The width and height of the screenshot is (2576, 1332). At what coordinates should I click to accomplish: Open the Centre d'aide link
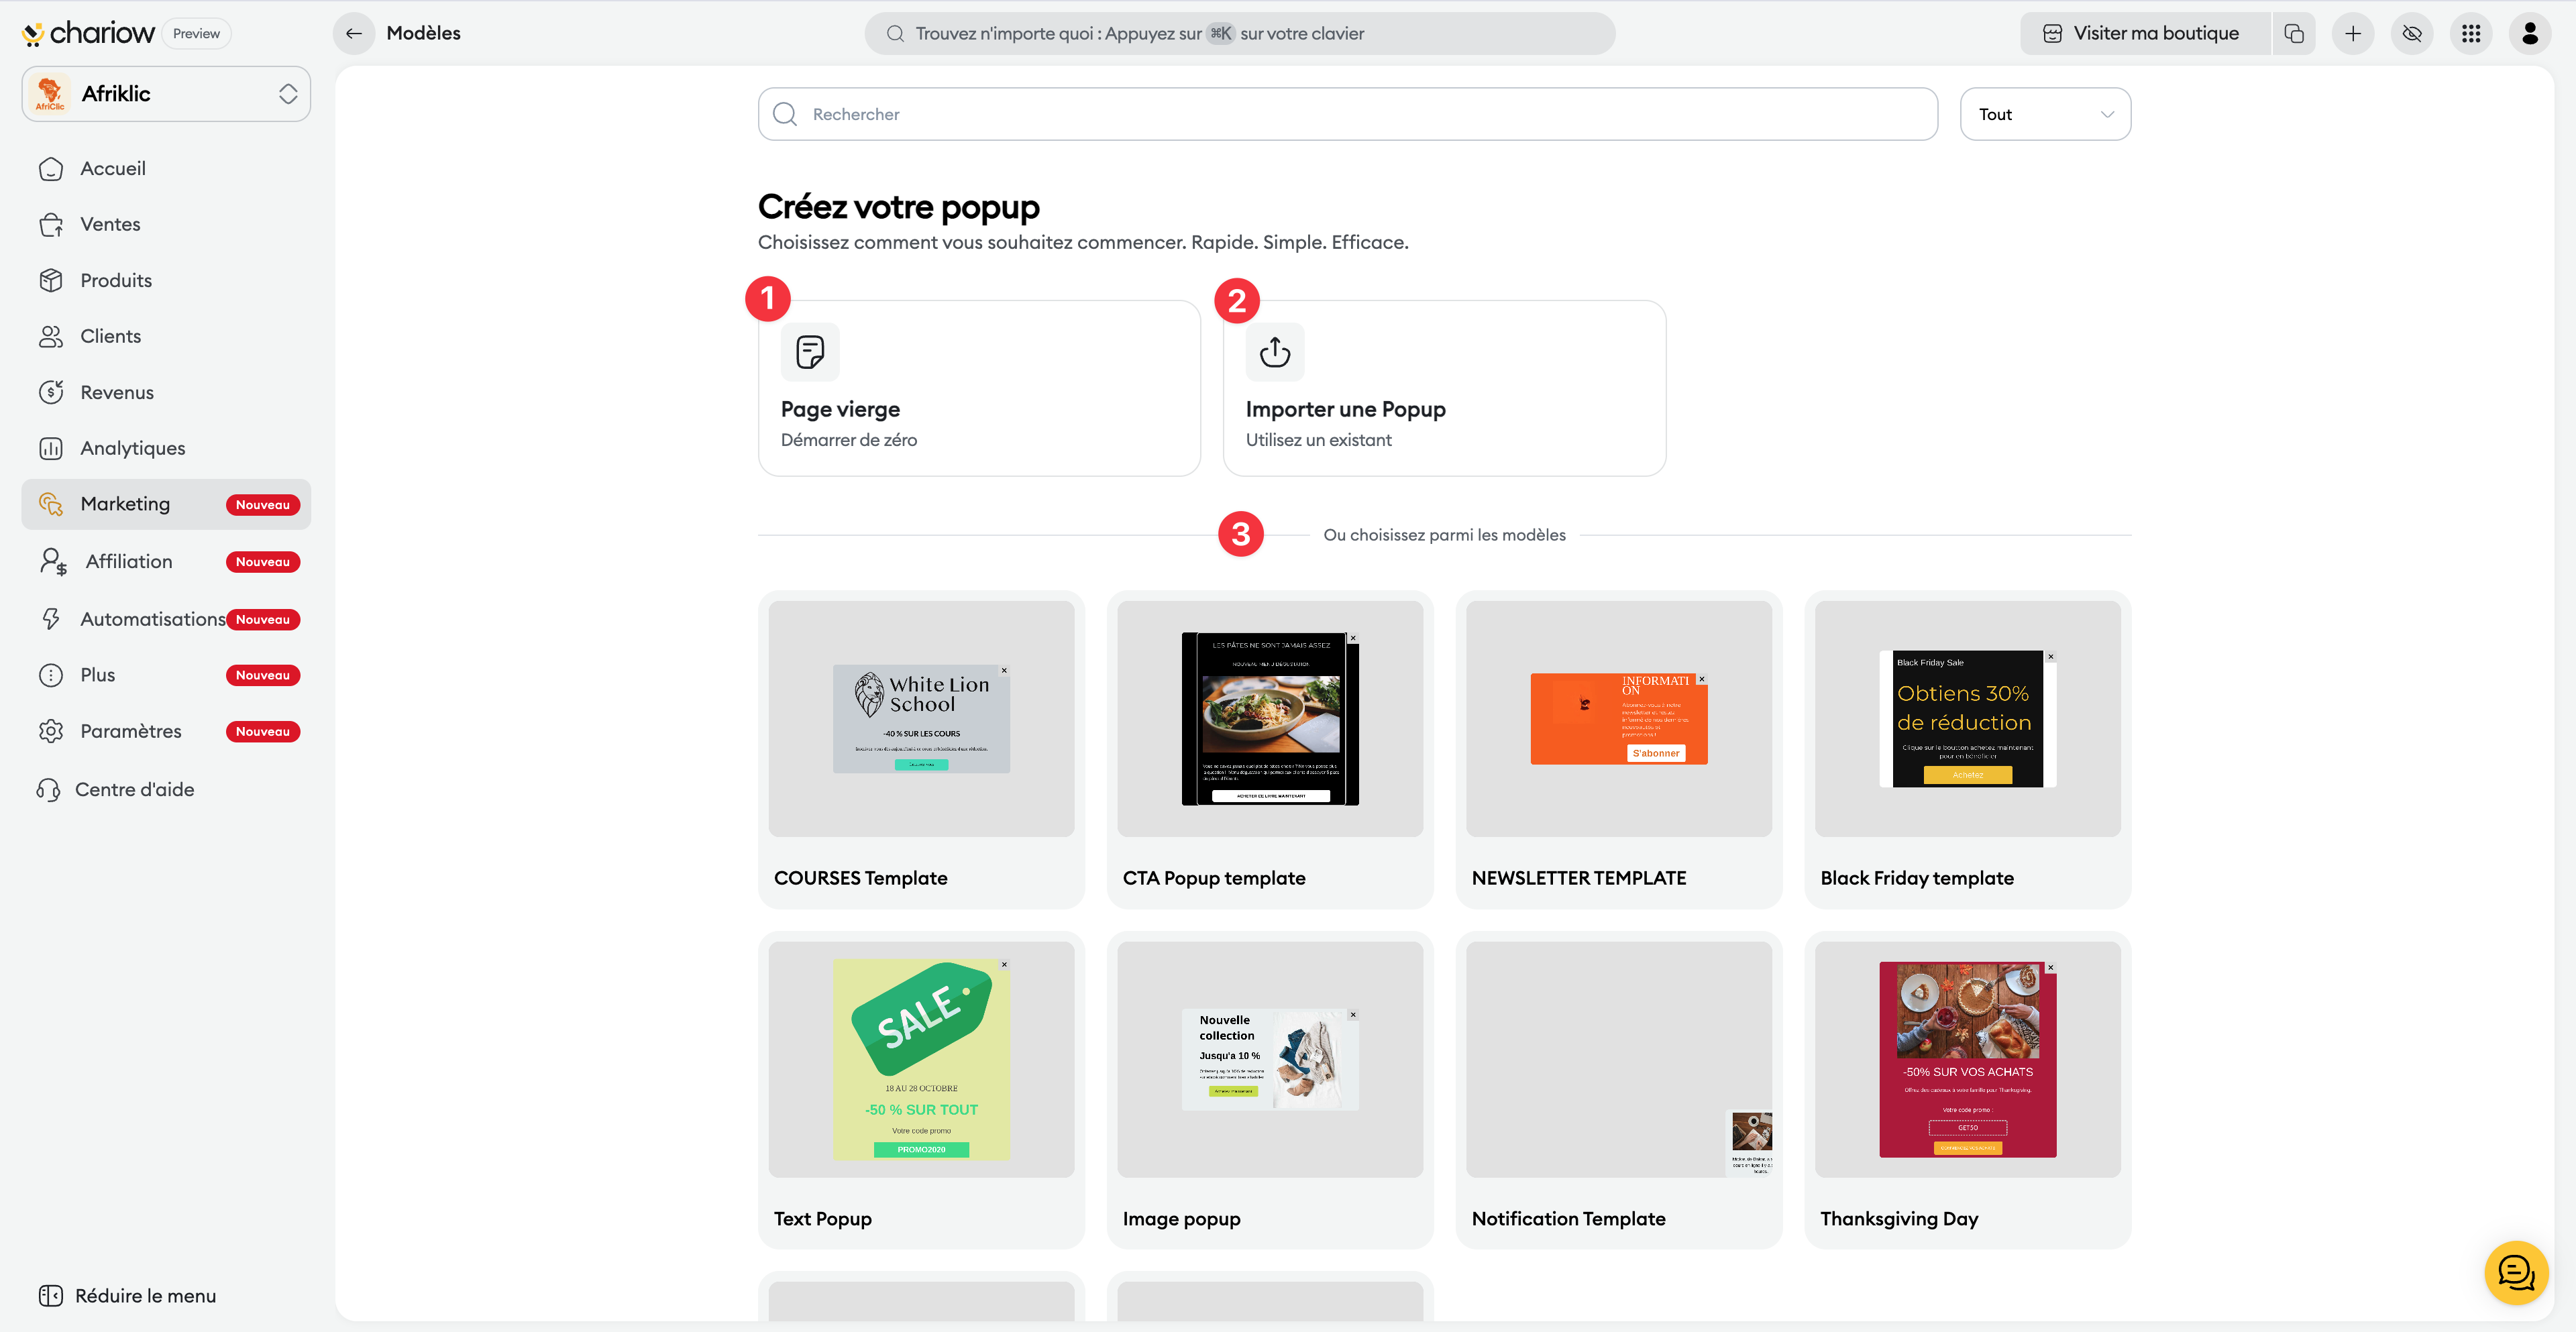point(134,789)
